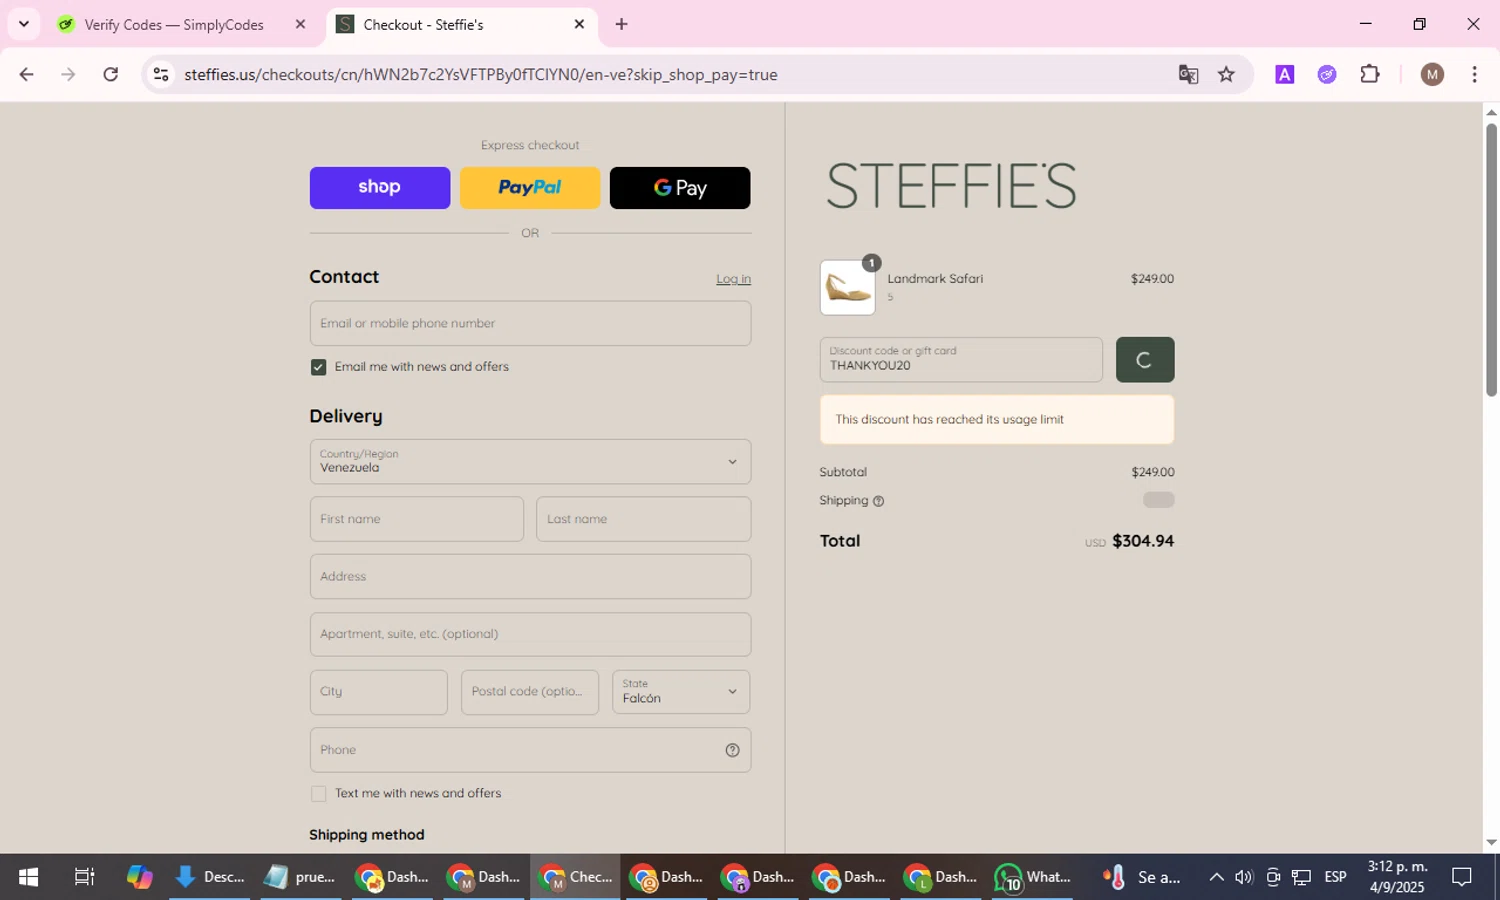
Task: Click the Postal code field
Action: point(529,692)
